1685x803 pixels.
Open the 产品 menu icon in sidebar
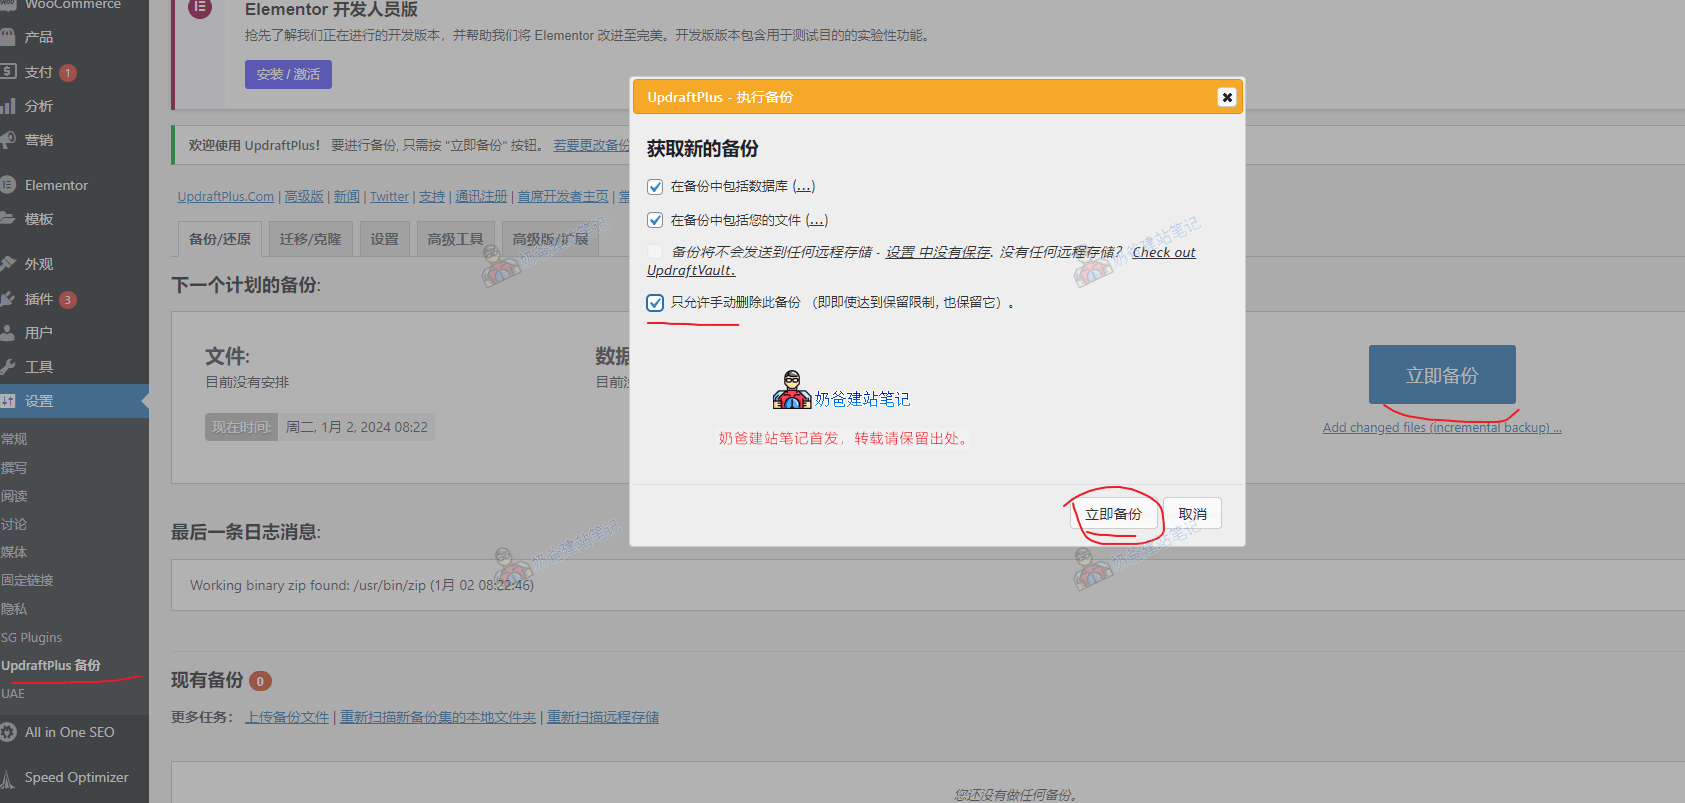8,37
